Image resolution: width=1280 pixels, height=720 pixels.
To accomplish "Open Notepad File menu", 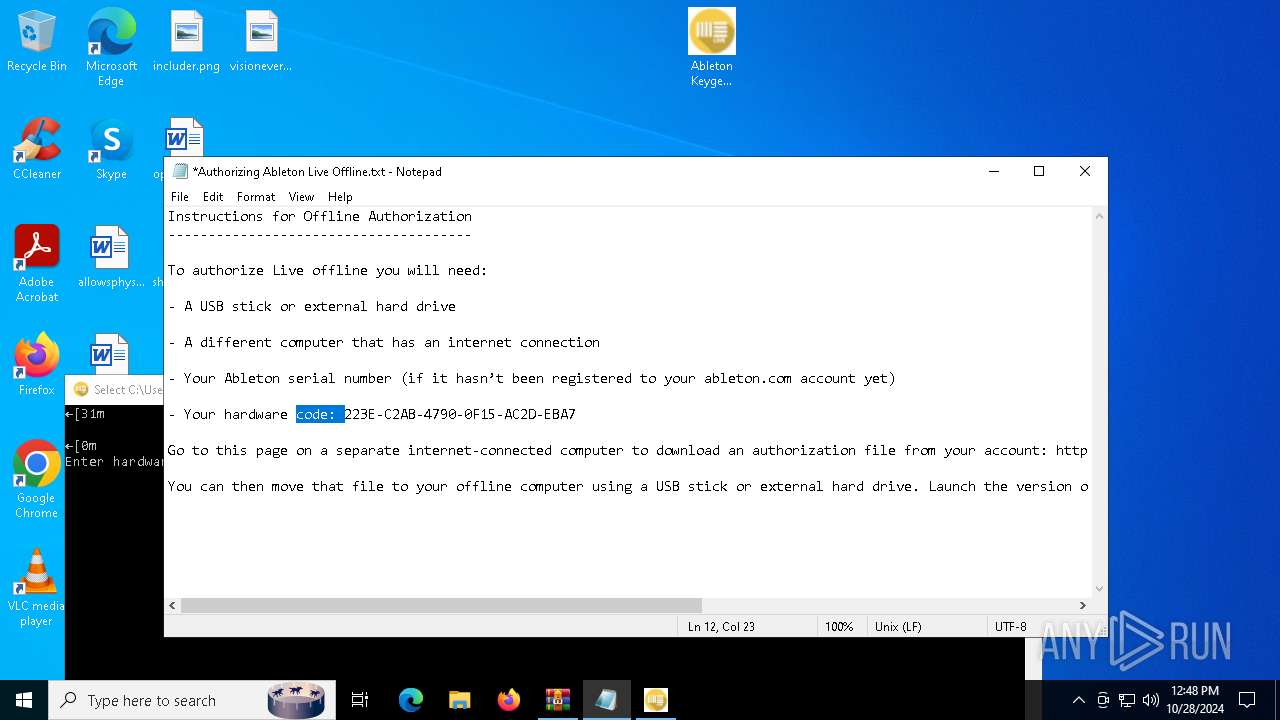I will (180, 197).
